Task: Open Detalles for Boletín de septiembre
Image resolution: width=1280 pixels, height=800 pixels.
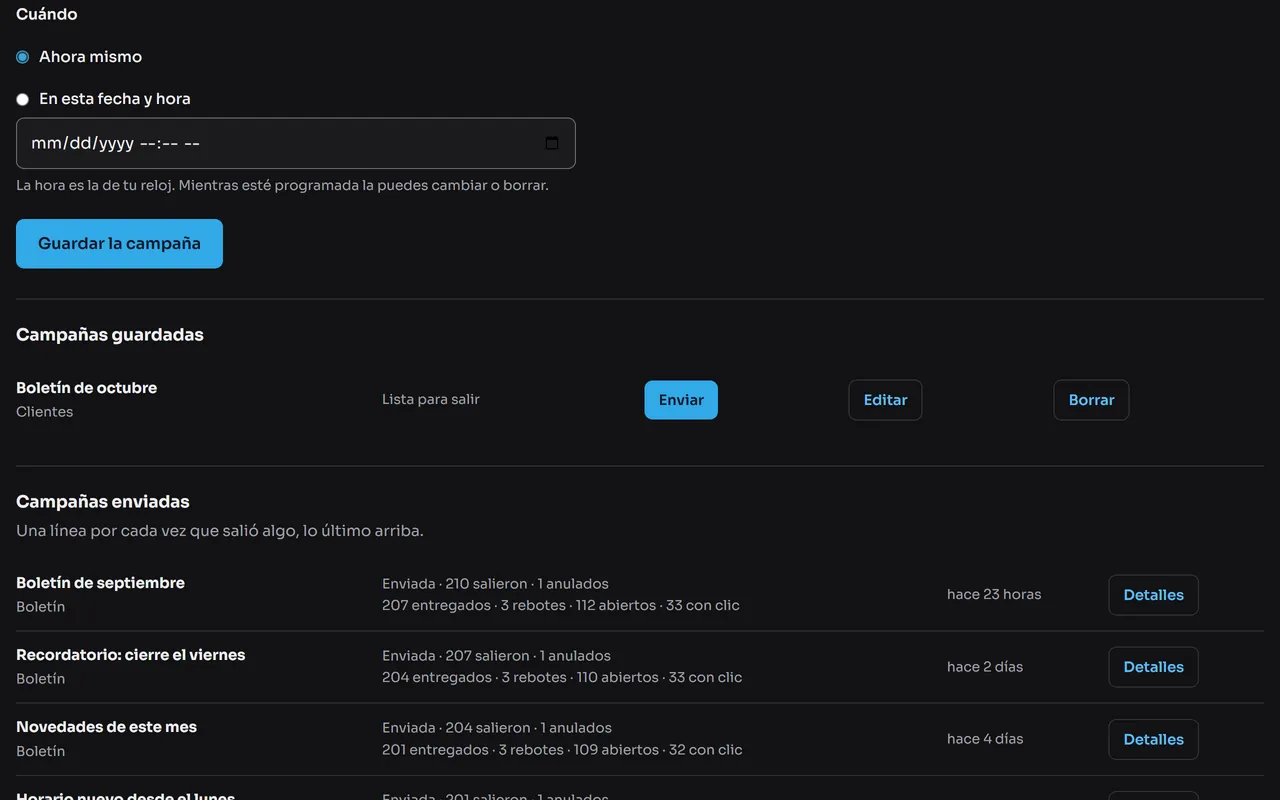Action: click(x=1153, y=595)
